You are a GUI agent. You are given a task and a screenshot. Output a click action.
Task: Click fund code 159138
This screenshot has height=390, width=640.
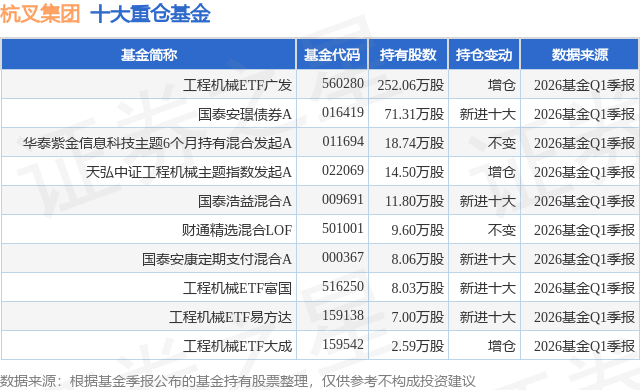pos(342,316)
